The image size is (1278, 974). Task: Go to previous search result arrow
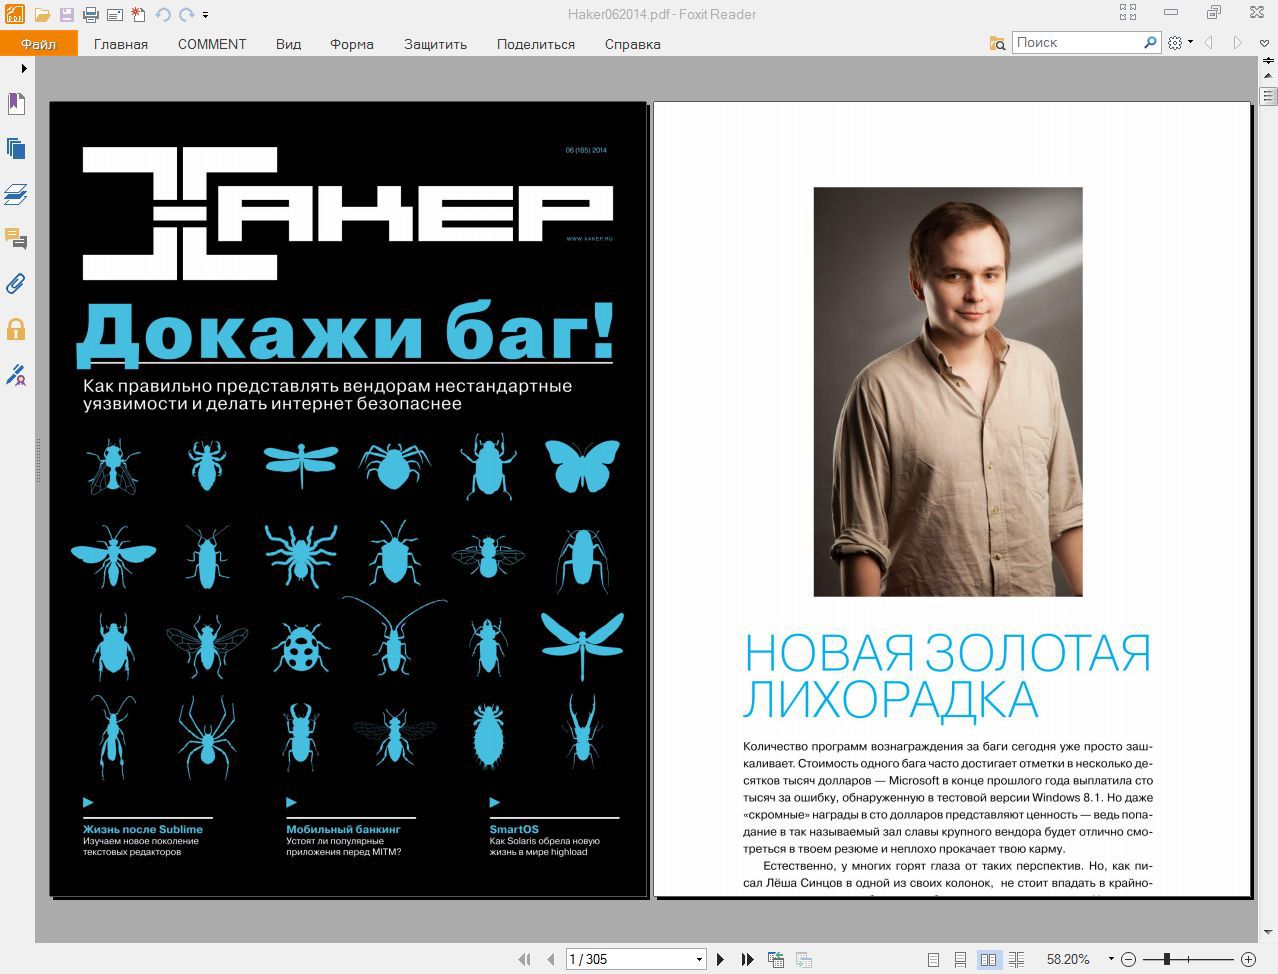point(1209,43)
